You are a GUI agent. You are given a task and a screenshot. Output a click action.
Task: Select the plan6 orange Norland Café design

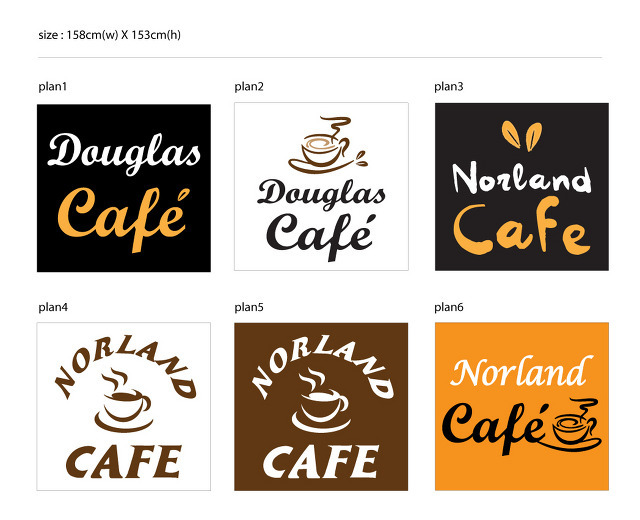pos(522,406)
